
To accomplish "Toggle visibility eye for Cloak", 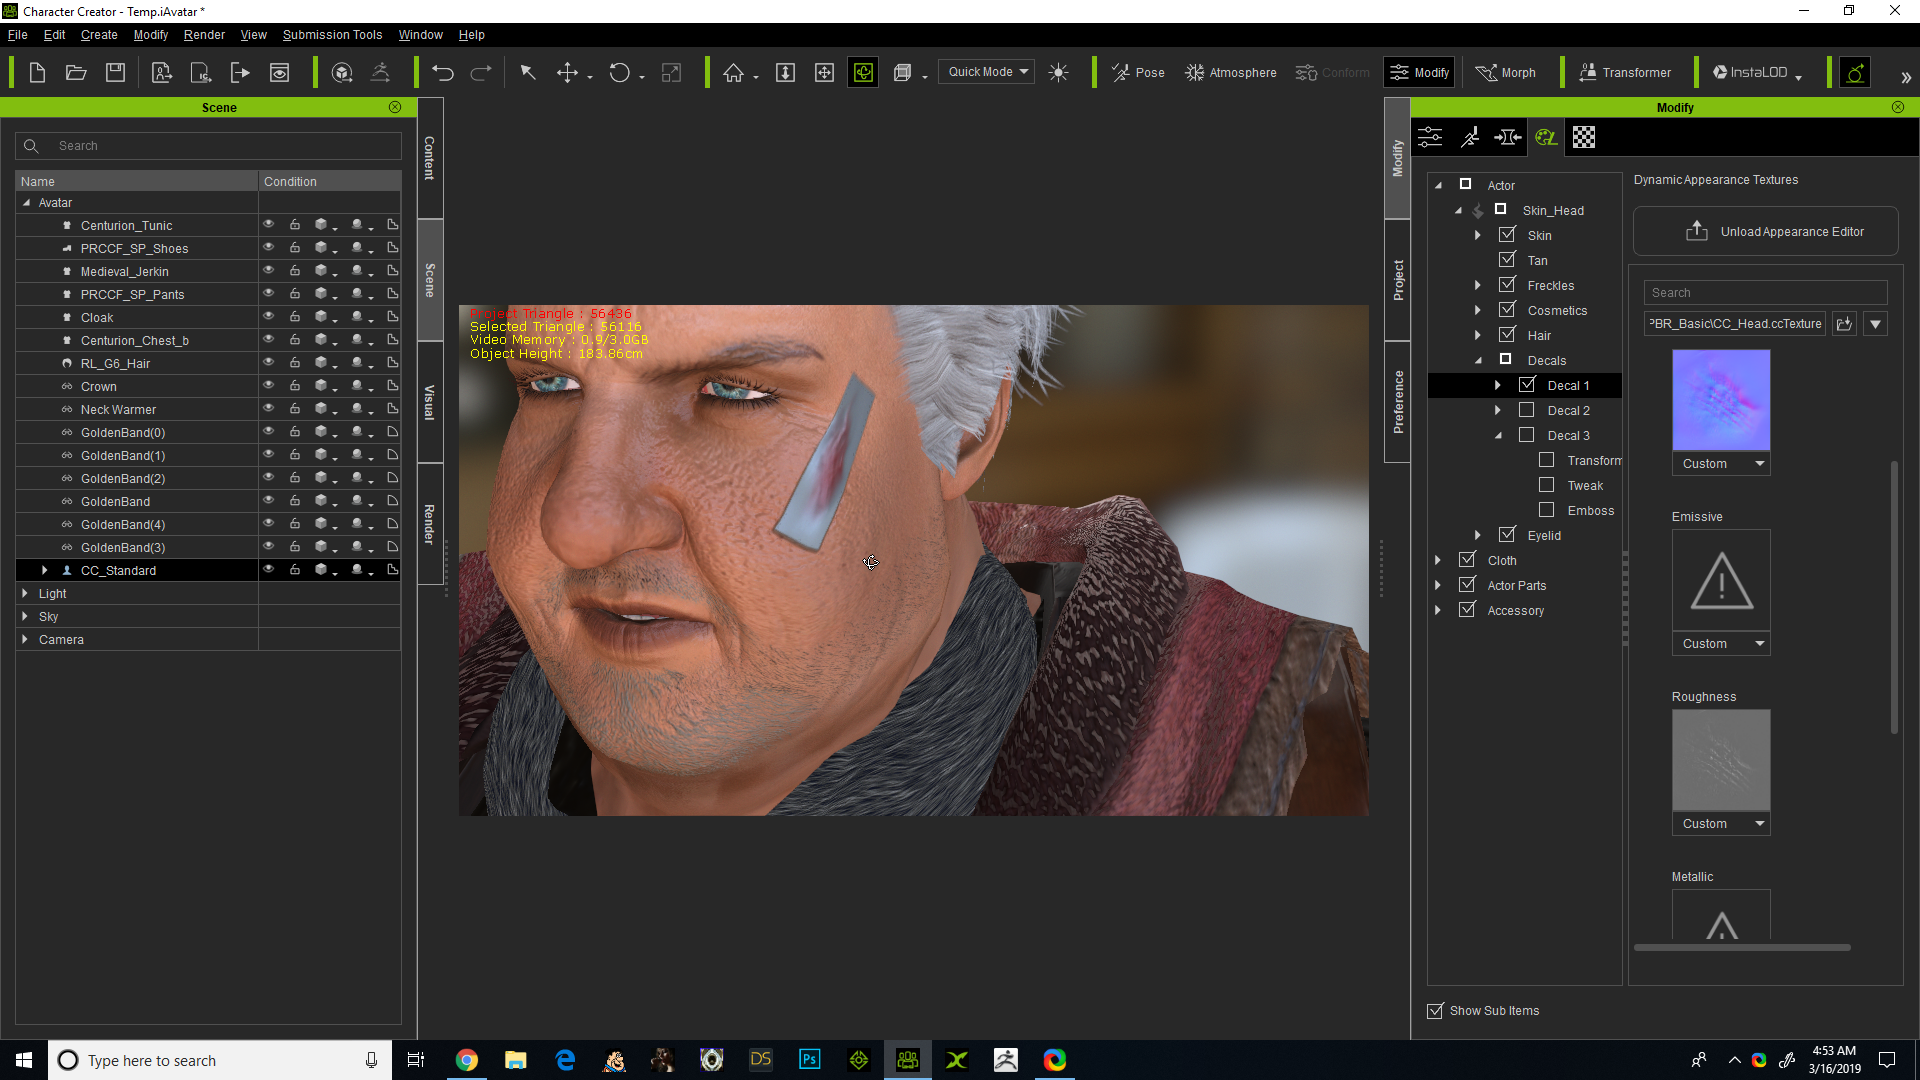I will [x=268, y=317].
